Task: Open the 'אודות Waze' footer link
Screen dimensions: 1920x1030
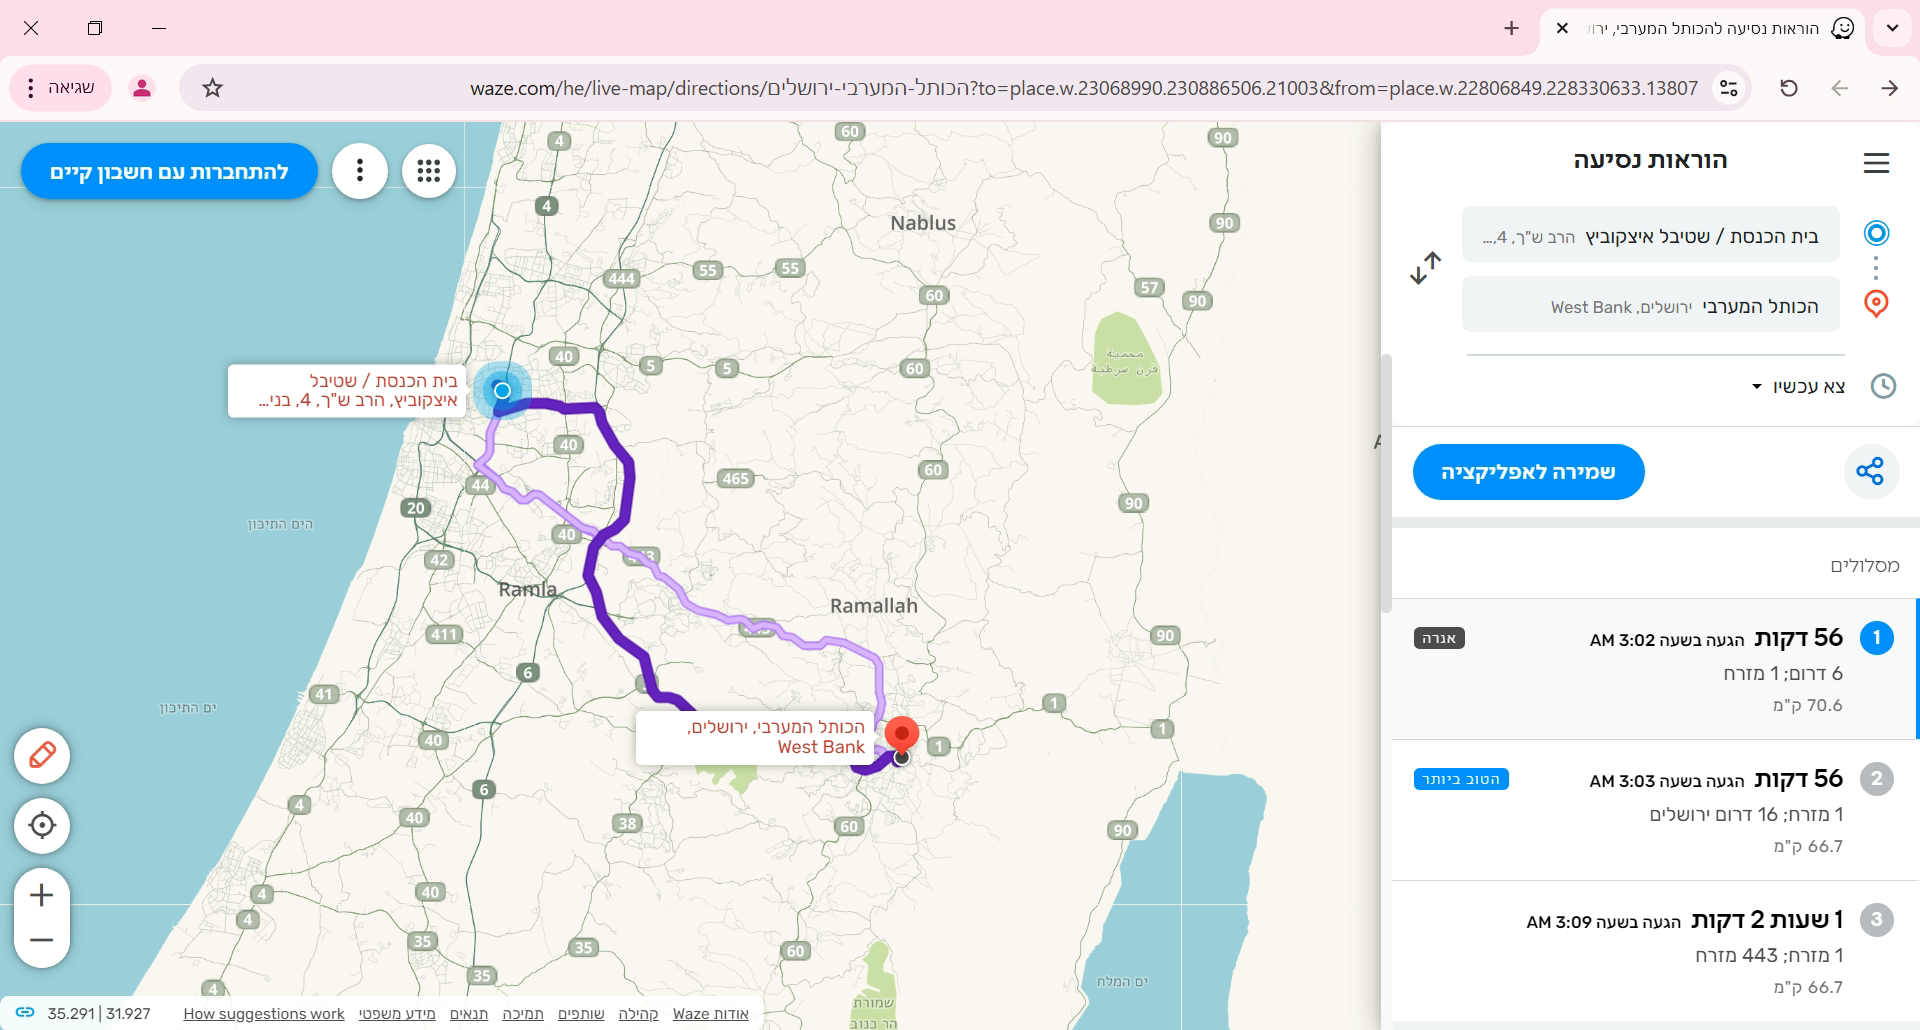Action: coord(710,1013)
